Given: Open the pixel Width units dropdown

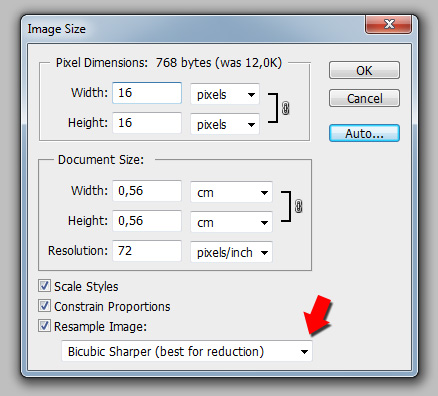Looking at the screenshot, I should (225, 94).
